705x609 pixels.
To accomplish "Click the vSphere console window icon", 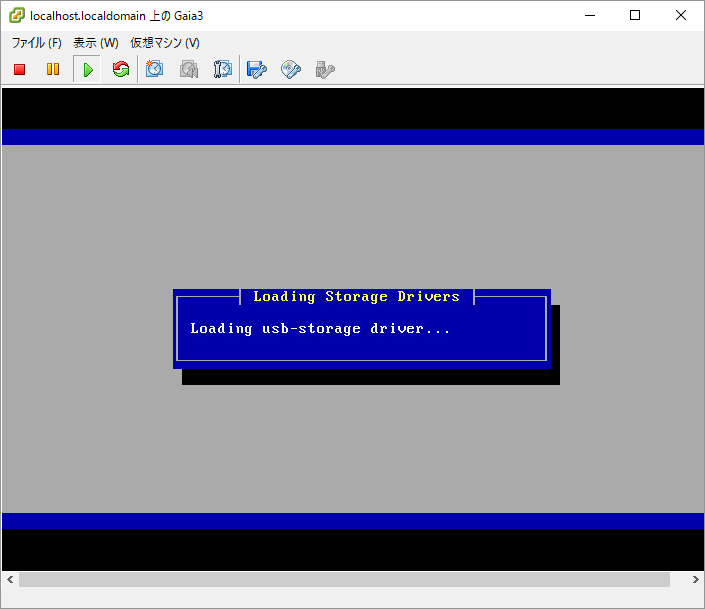I will pos(17,15).
